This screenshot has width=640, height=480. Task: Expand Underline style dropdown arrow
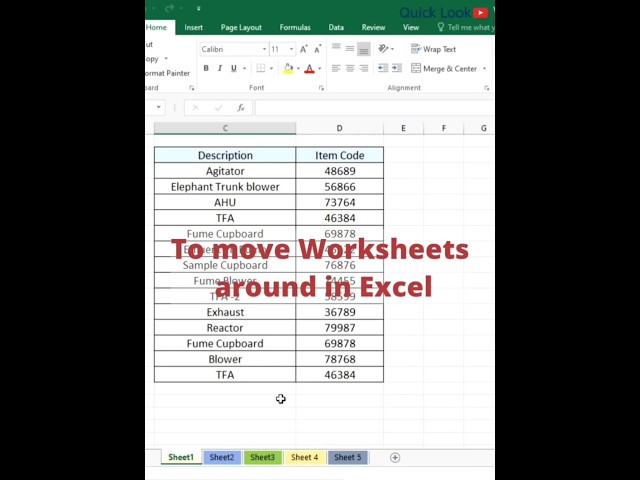244,68
